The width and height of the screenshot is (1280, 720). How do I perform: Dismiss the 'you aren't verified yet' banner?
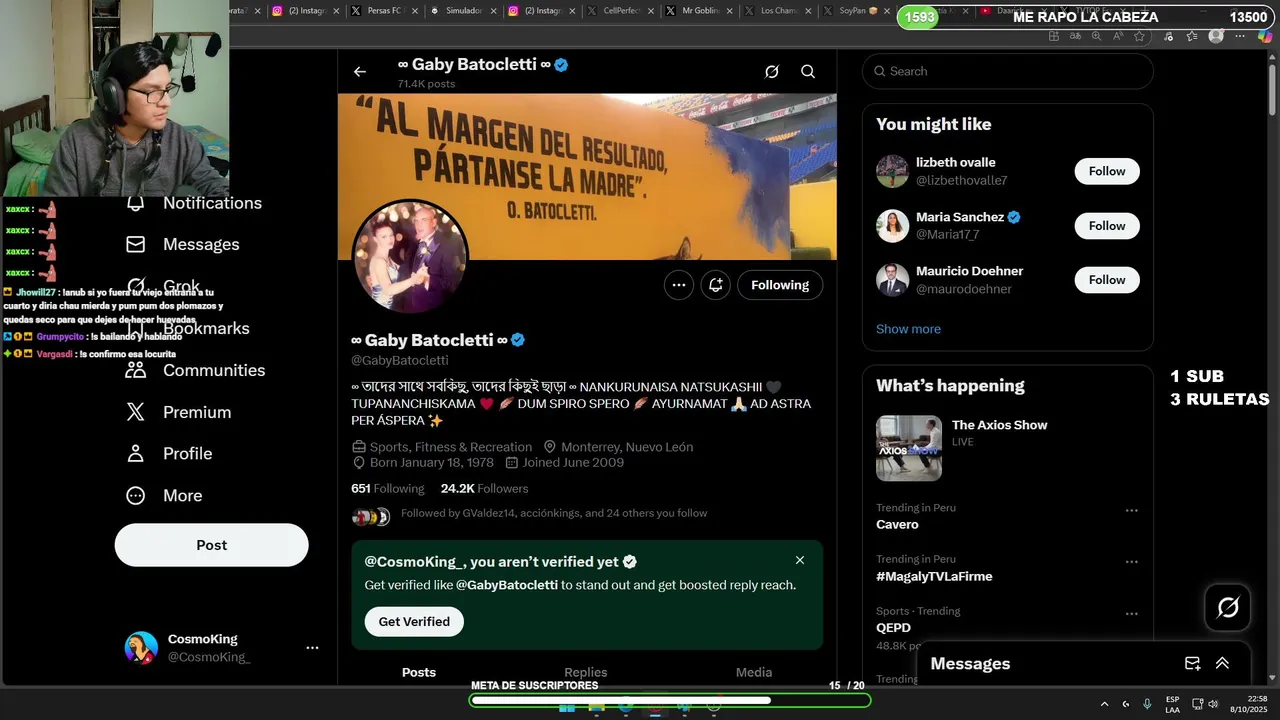pyautogui.click(x=800, y=560)
